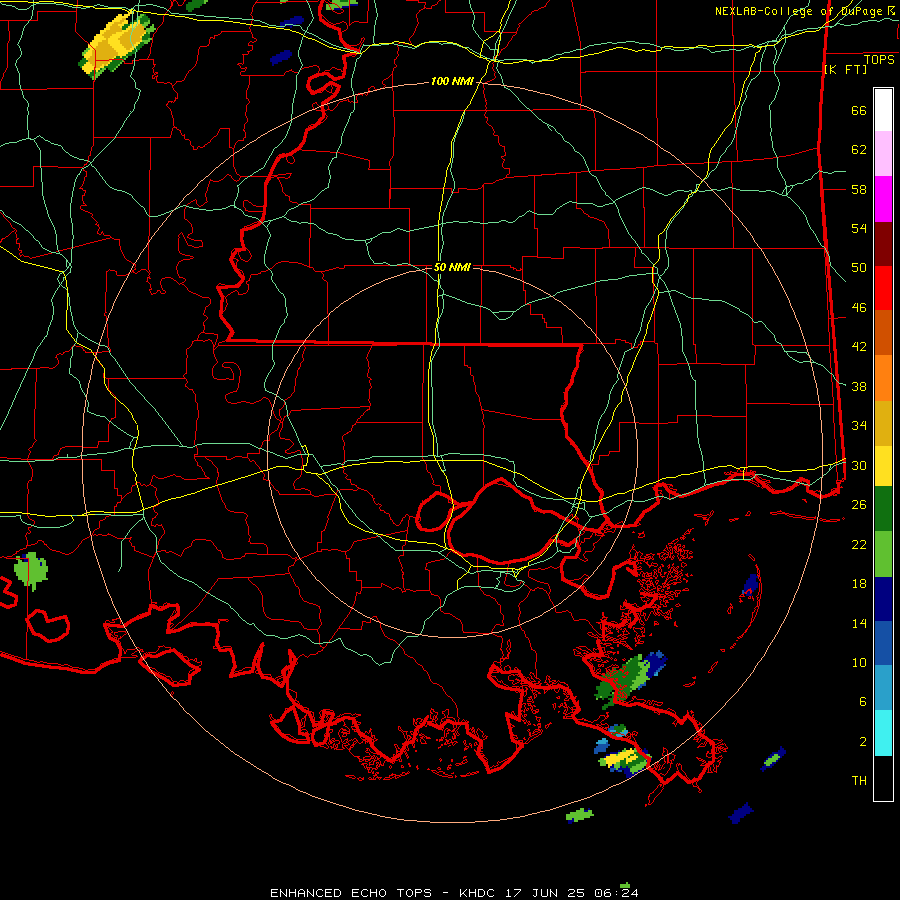The image size is (900, 900).
Task: Click the "50 NMI" range ring label
Action: coord(452,267)
